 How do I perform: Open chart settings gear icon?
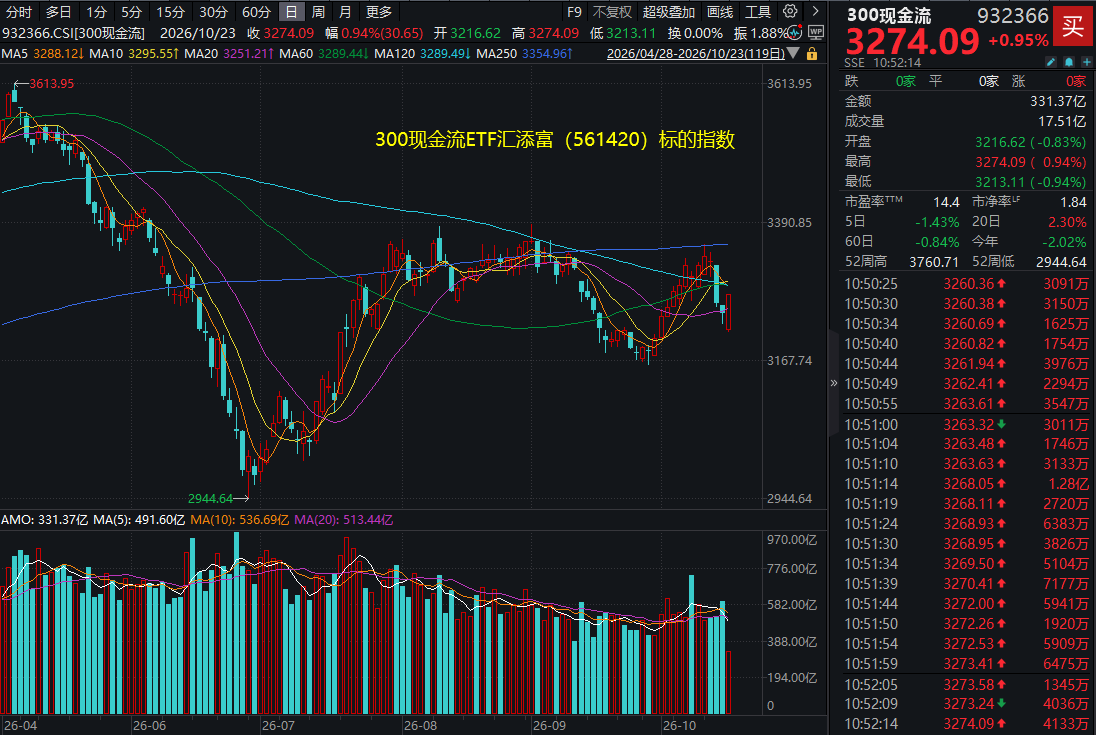coord(790,11)
